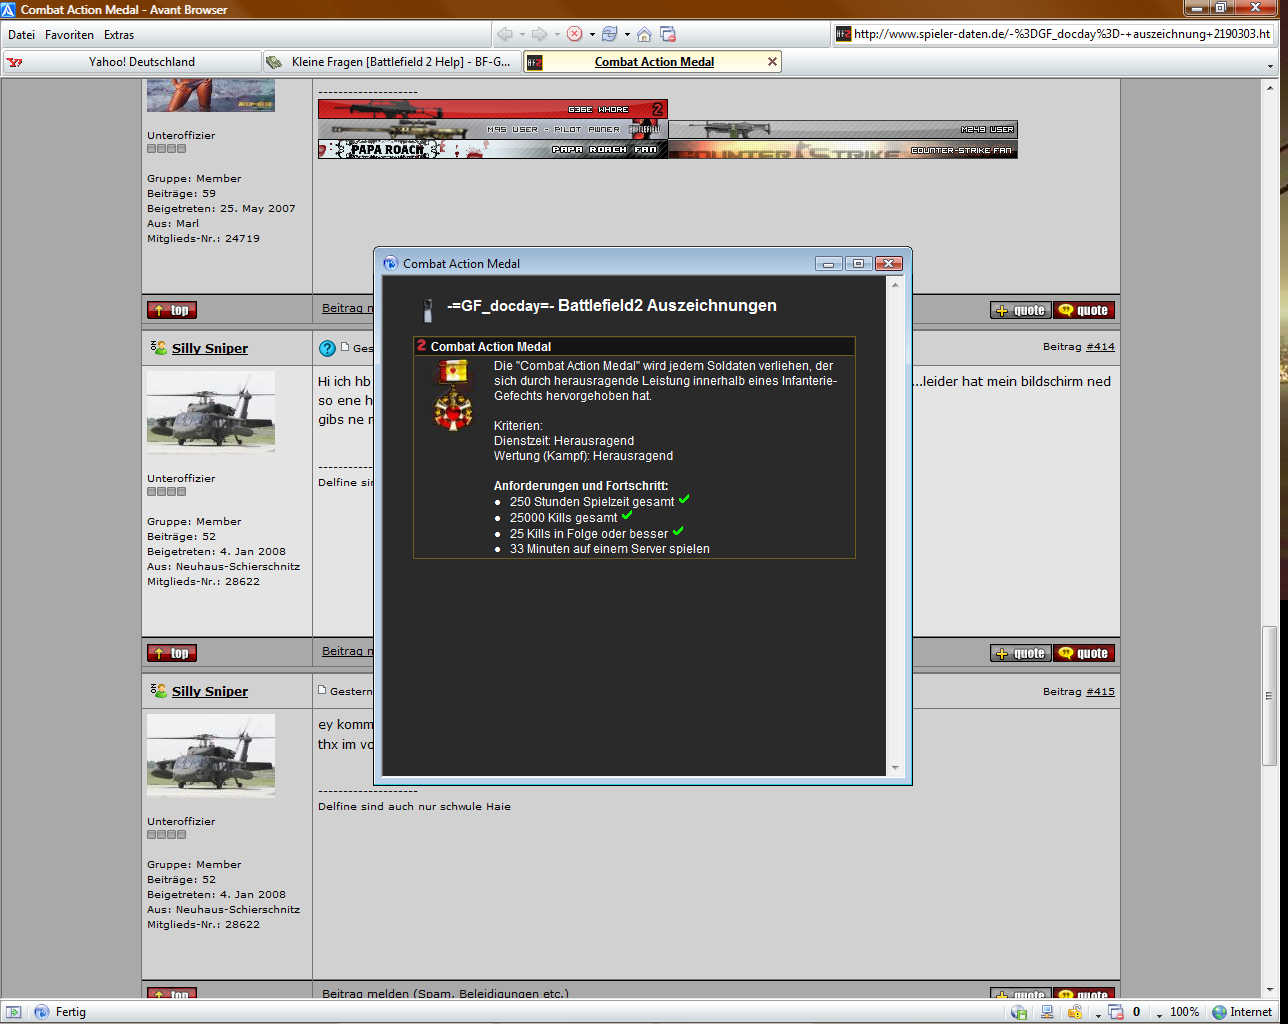Click the padlock security icon in status bar
Screen dimensions: 1288x1024
pyautogui.click(x=1075, y=1012)
